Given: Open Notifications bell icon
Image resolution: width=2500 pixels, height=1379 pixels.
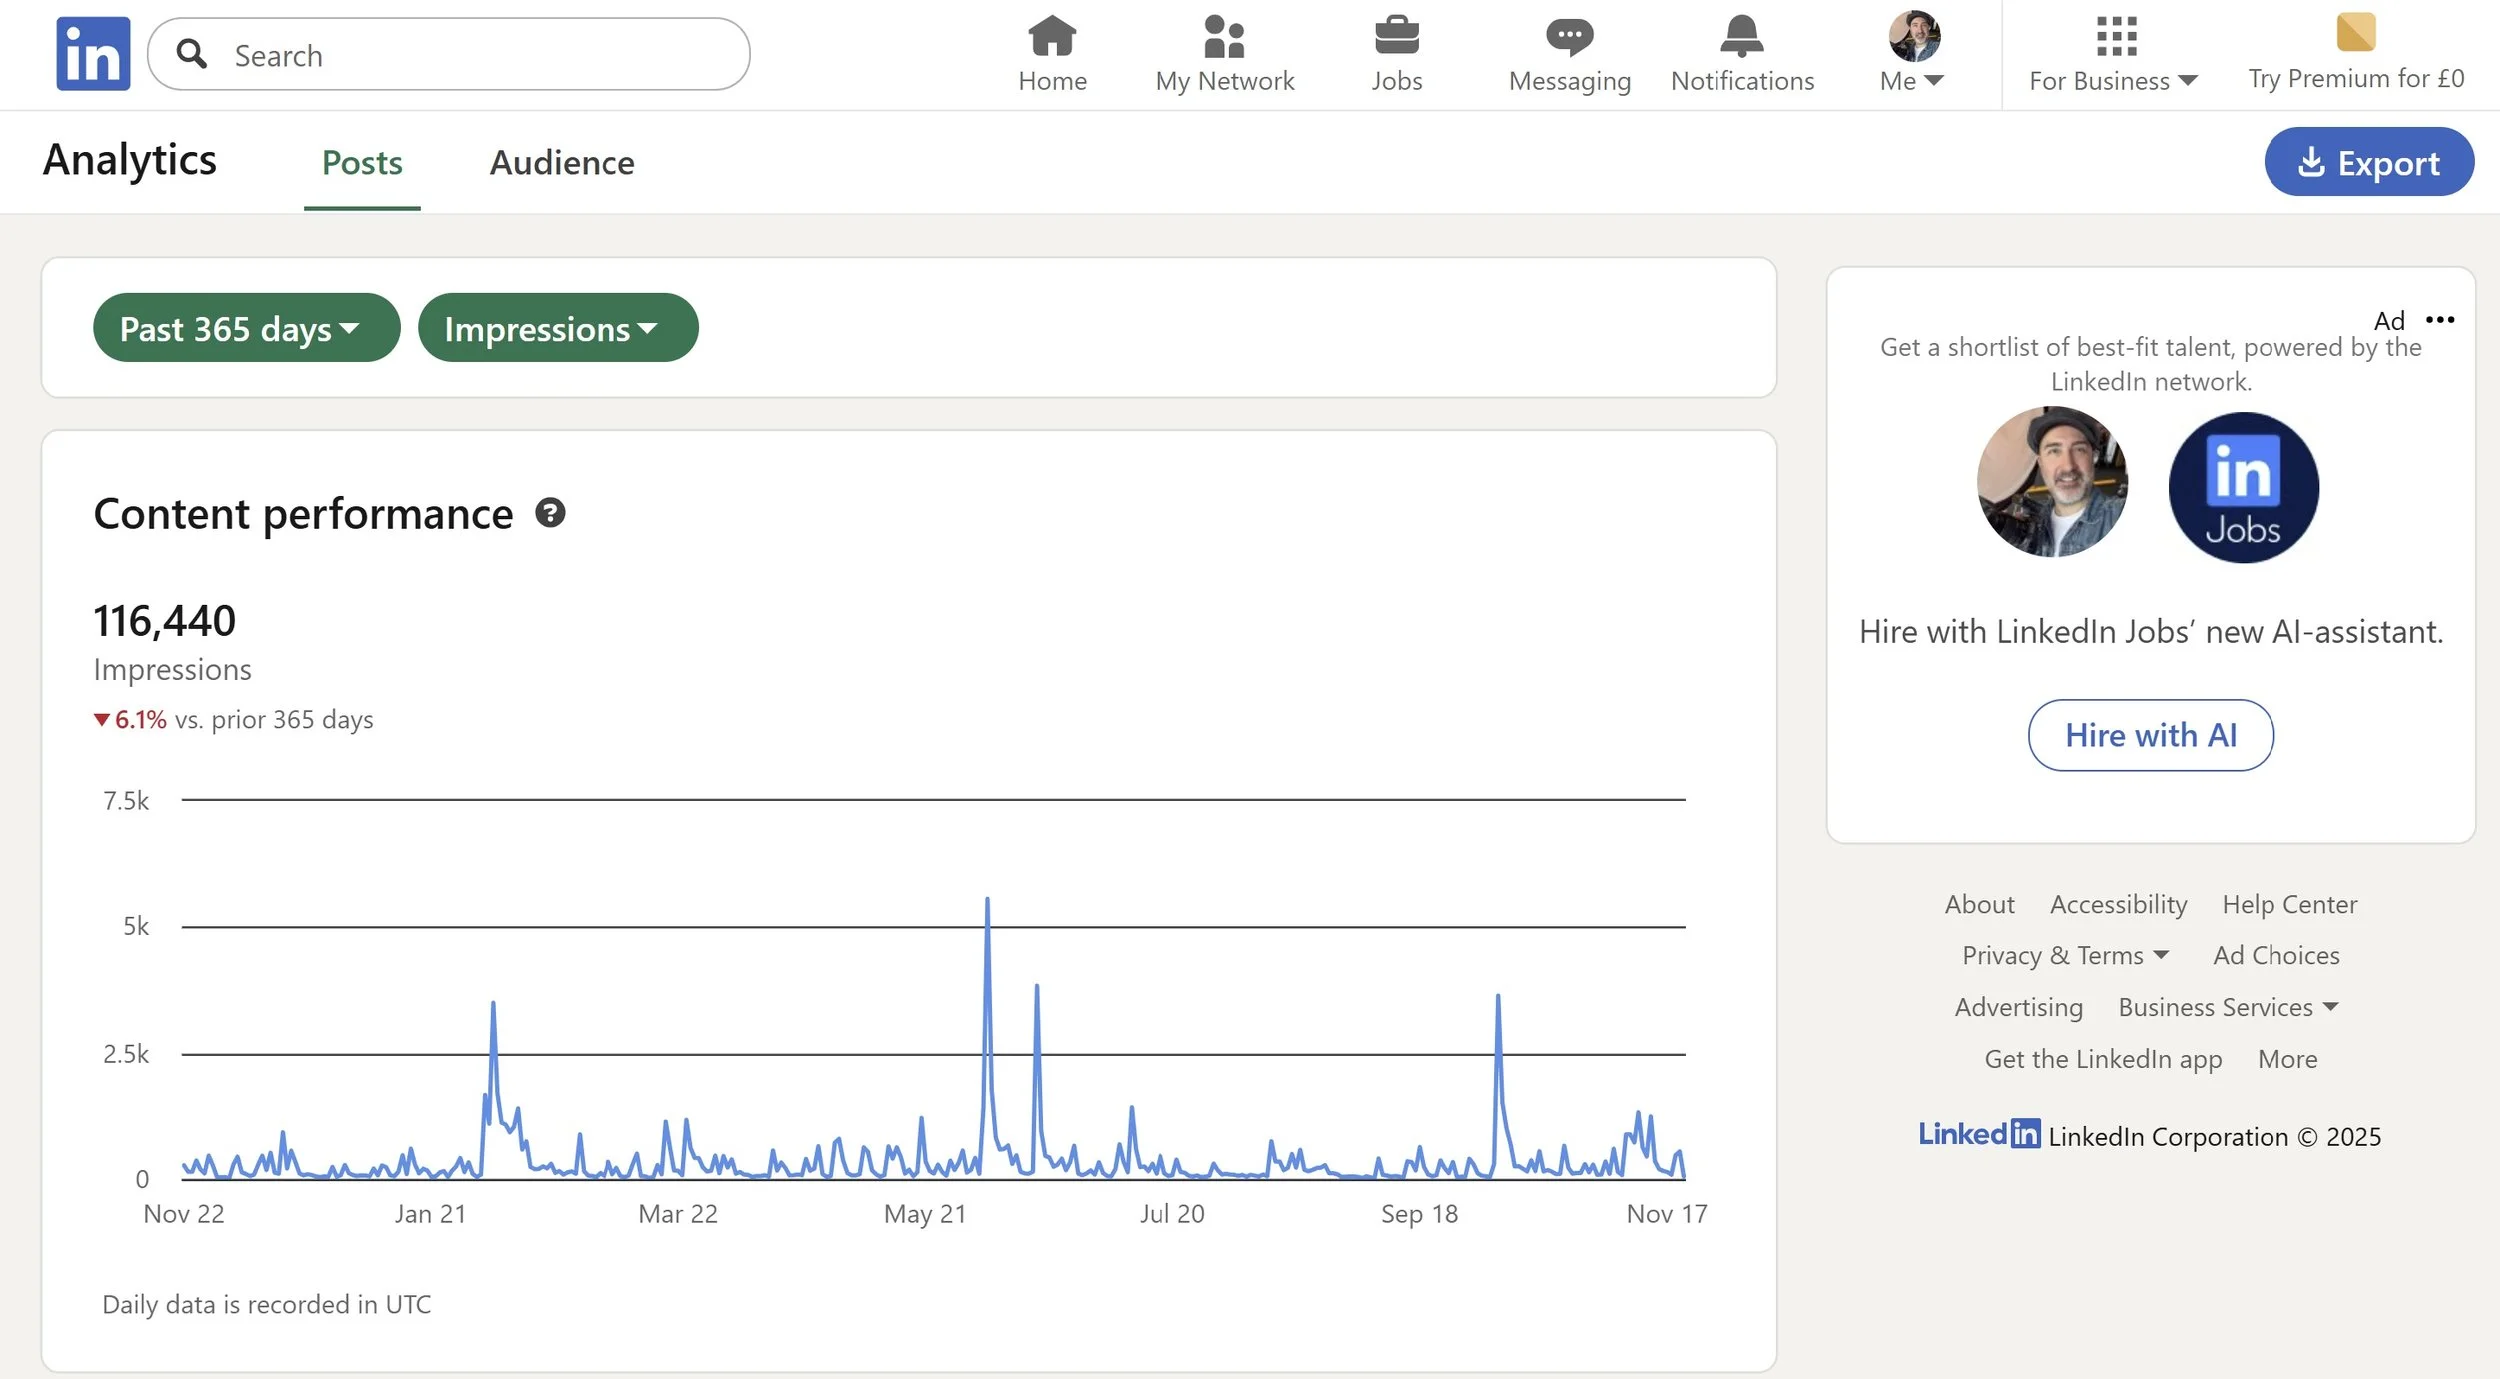Looking at the screenshot, I should coord(1742,36).
